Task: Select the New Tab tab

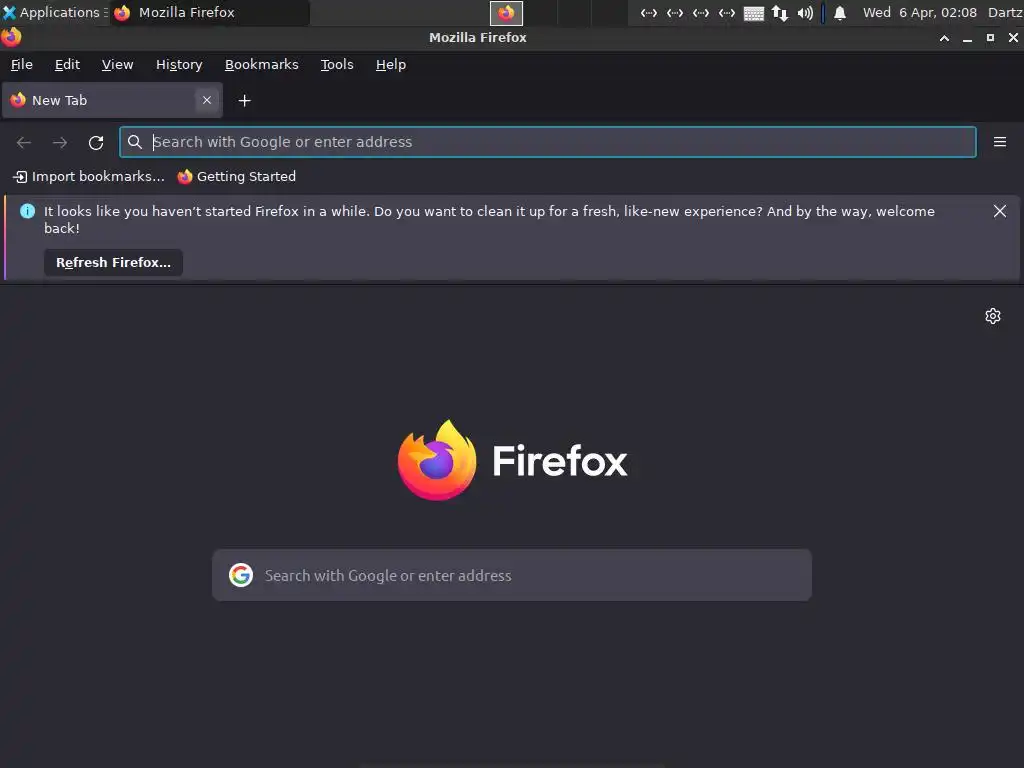Action: [x=112, y=100]
